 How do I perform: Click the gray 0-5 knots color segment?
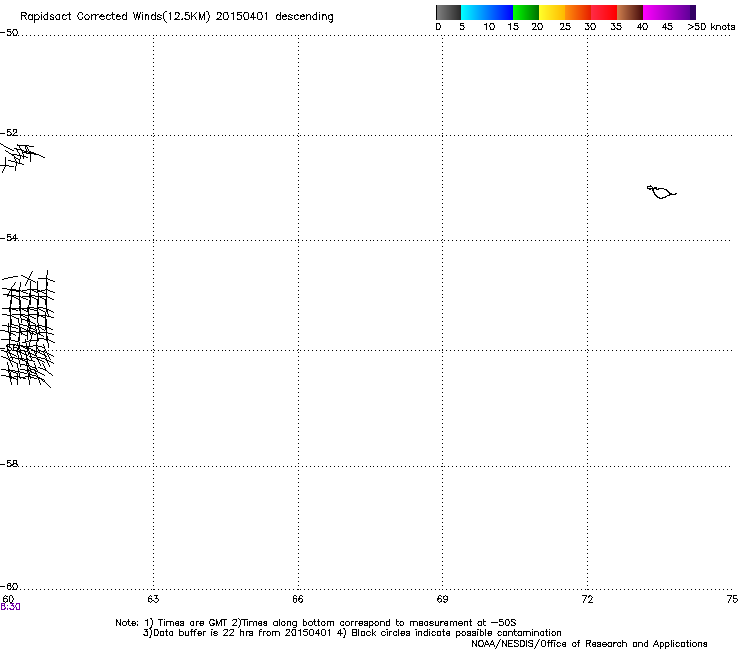coord(448,12)
